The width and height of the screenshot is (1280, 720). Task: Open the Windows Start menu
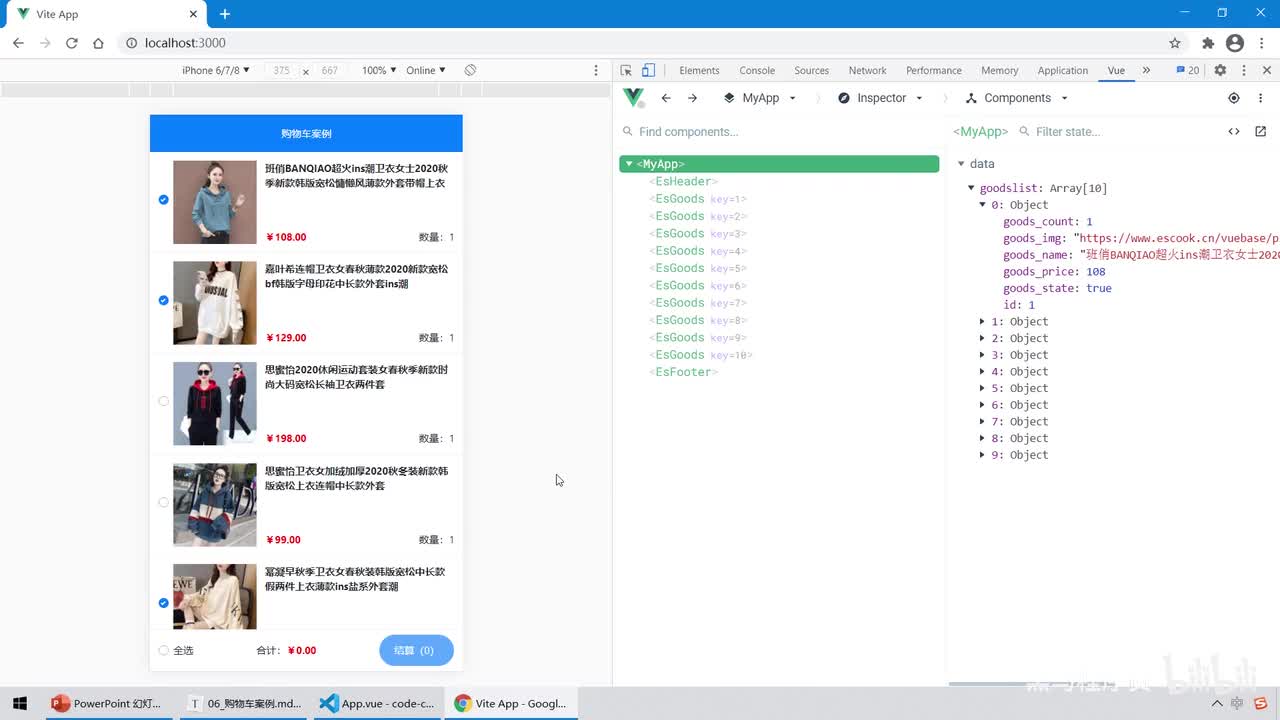click(x=20, y=703)
